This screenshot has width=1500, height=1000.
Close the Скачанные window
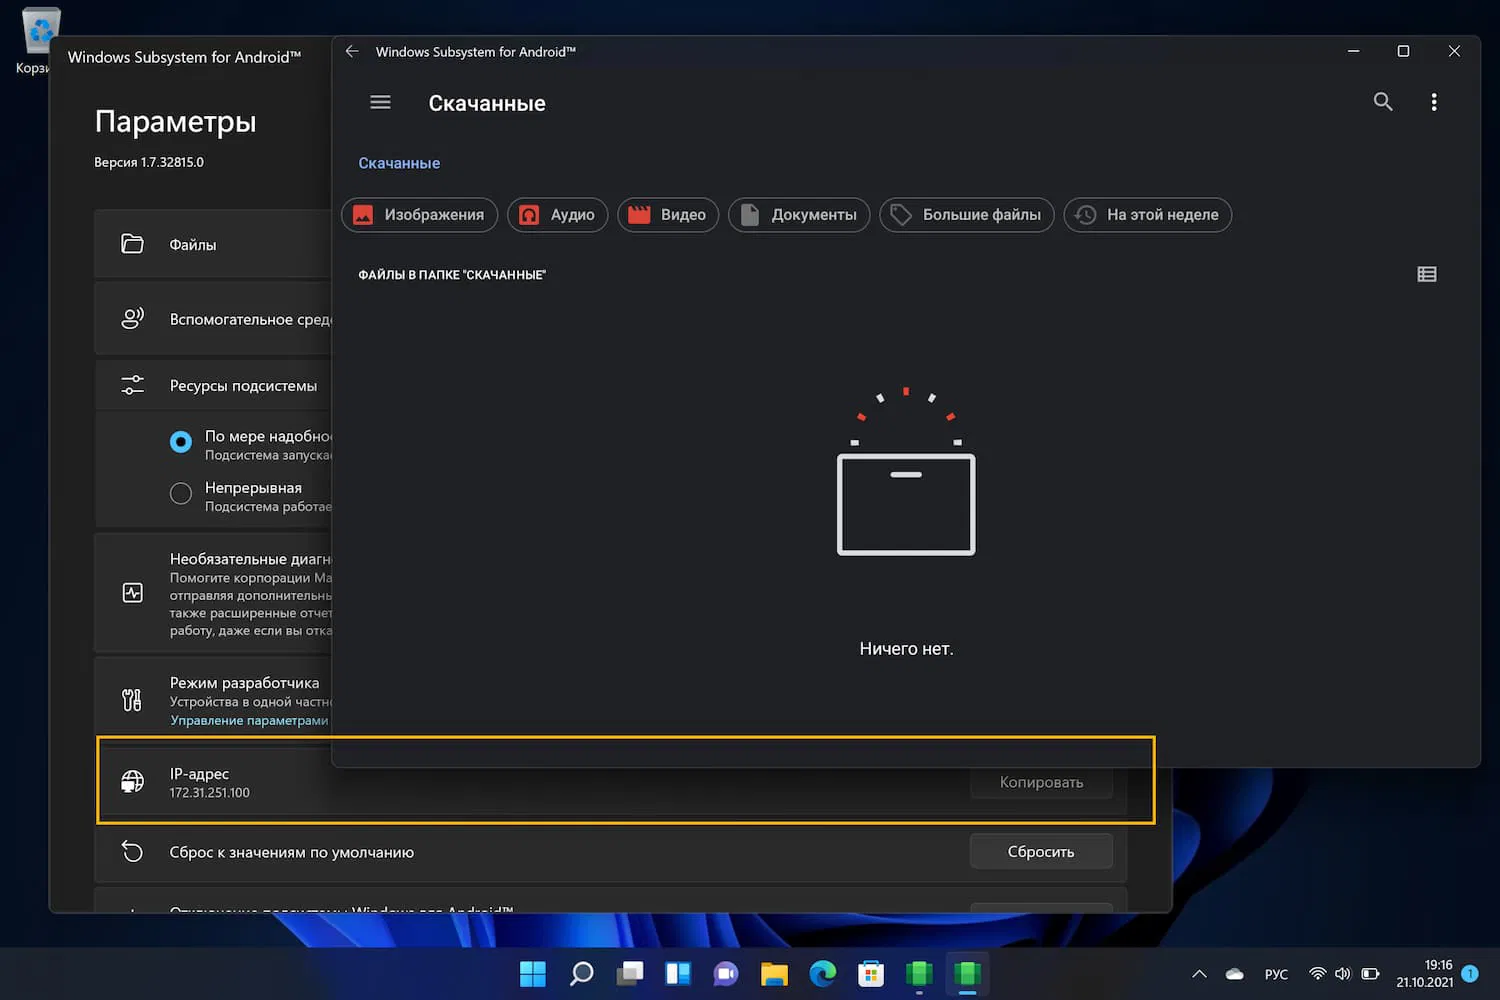click(x=1454, y=51)
